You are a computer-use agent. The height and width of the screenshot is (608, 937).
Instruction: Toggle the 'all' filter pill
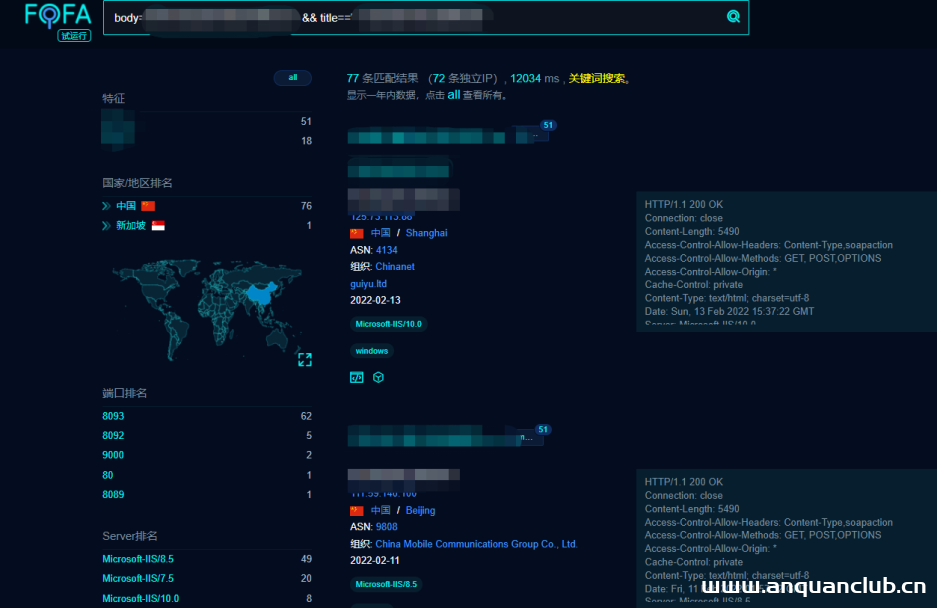[293, 77]
